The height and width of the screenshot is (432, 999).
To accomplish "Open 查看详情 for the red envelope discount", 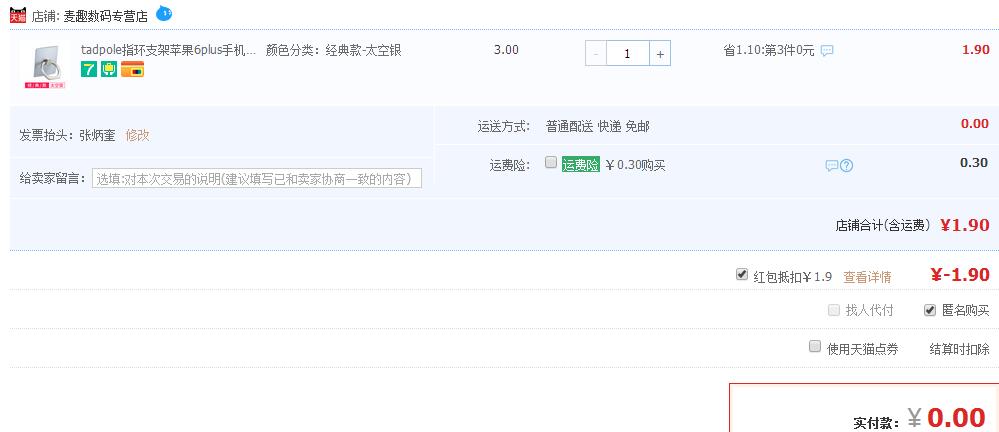I will pyautogui.click(x=867, y=277).
